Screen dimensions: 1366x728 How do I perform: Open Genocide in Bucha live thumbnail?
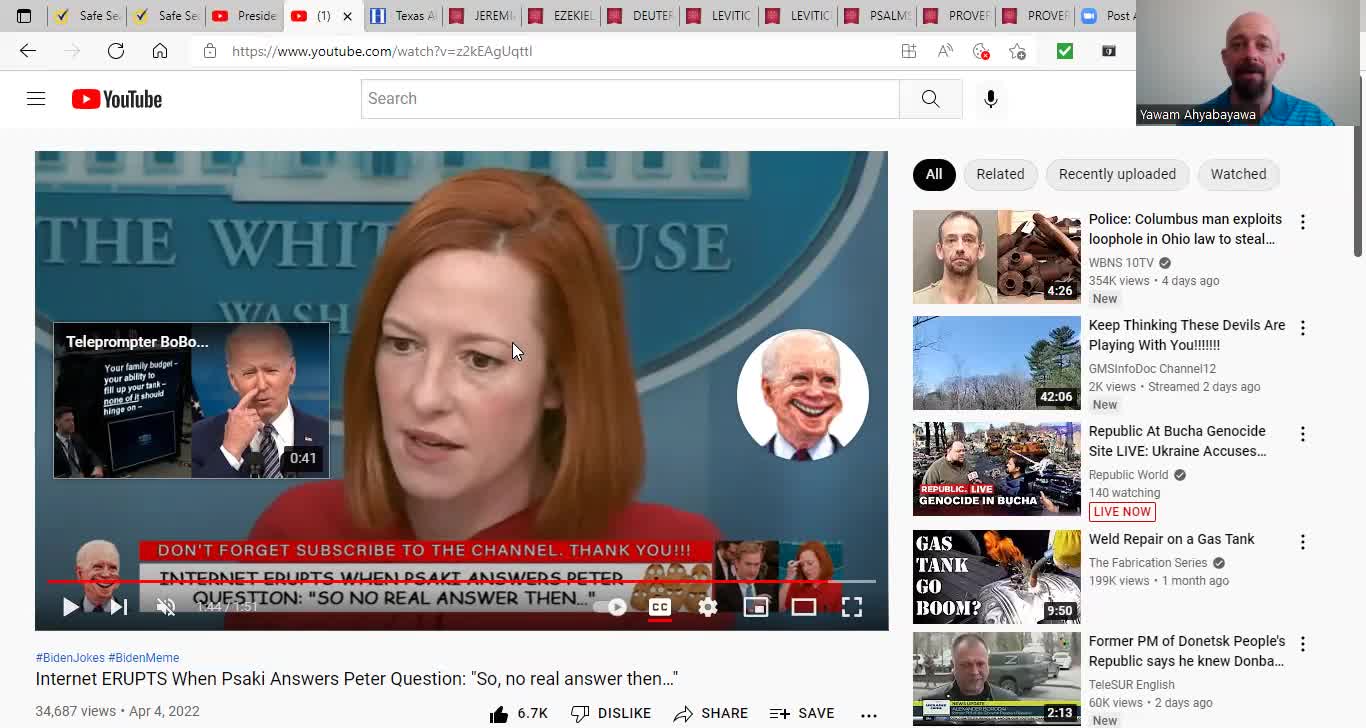tap(997, 469)
